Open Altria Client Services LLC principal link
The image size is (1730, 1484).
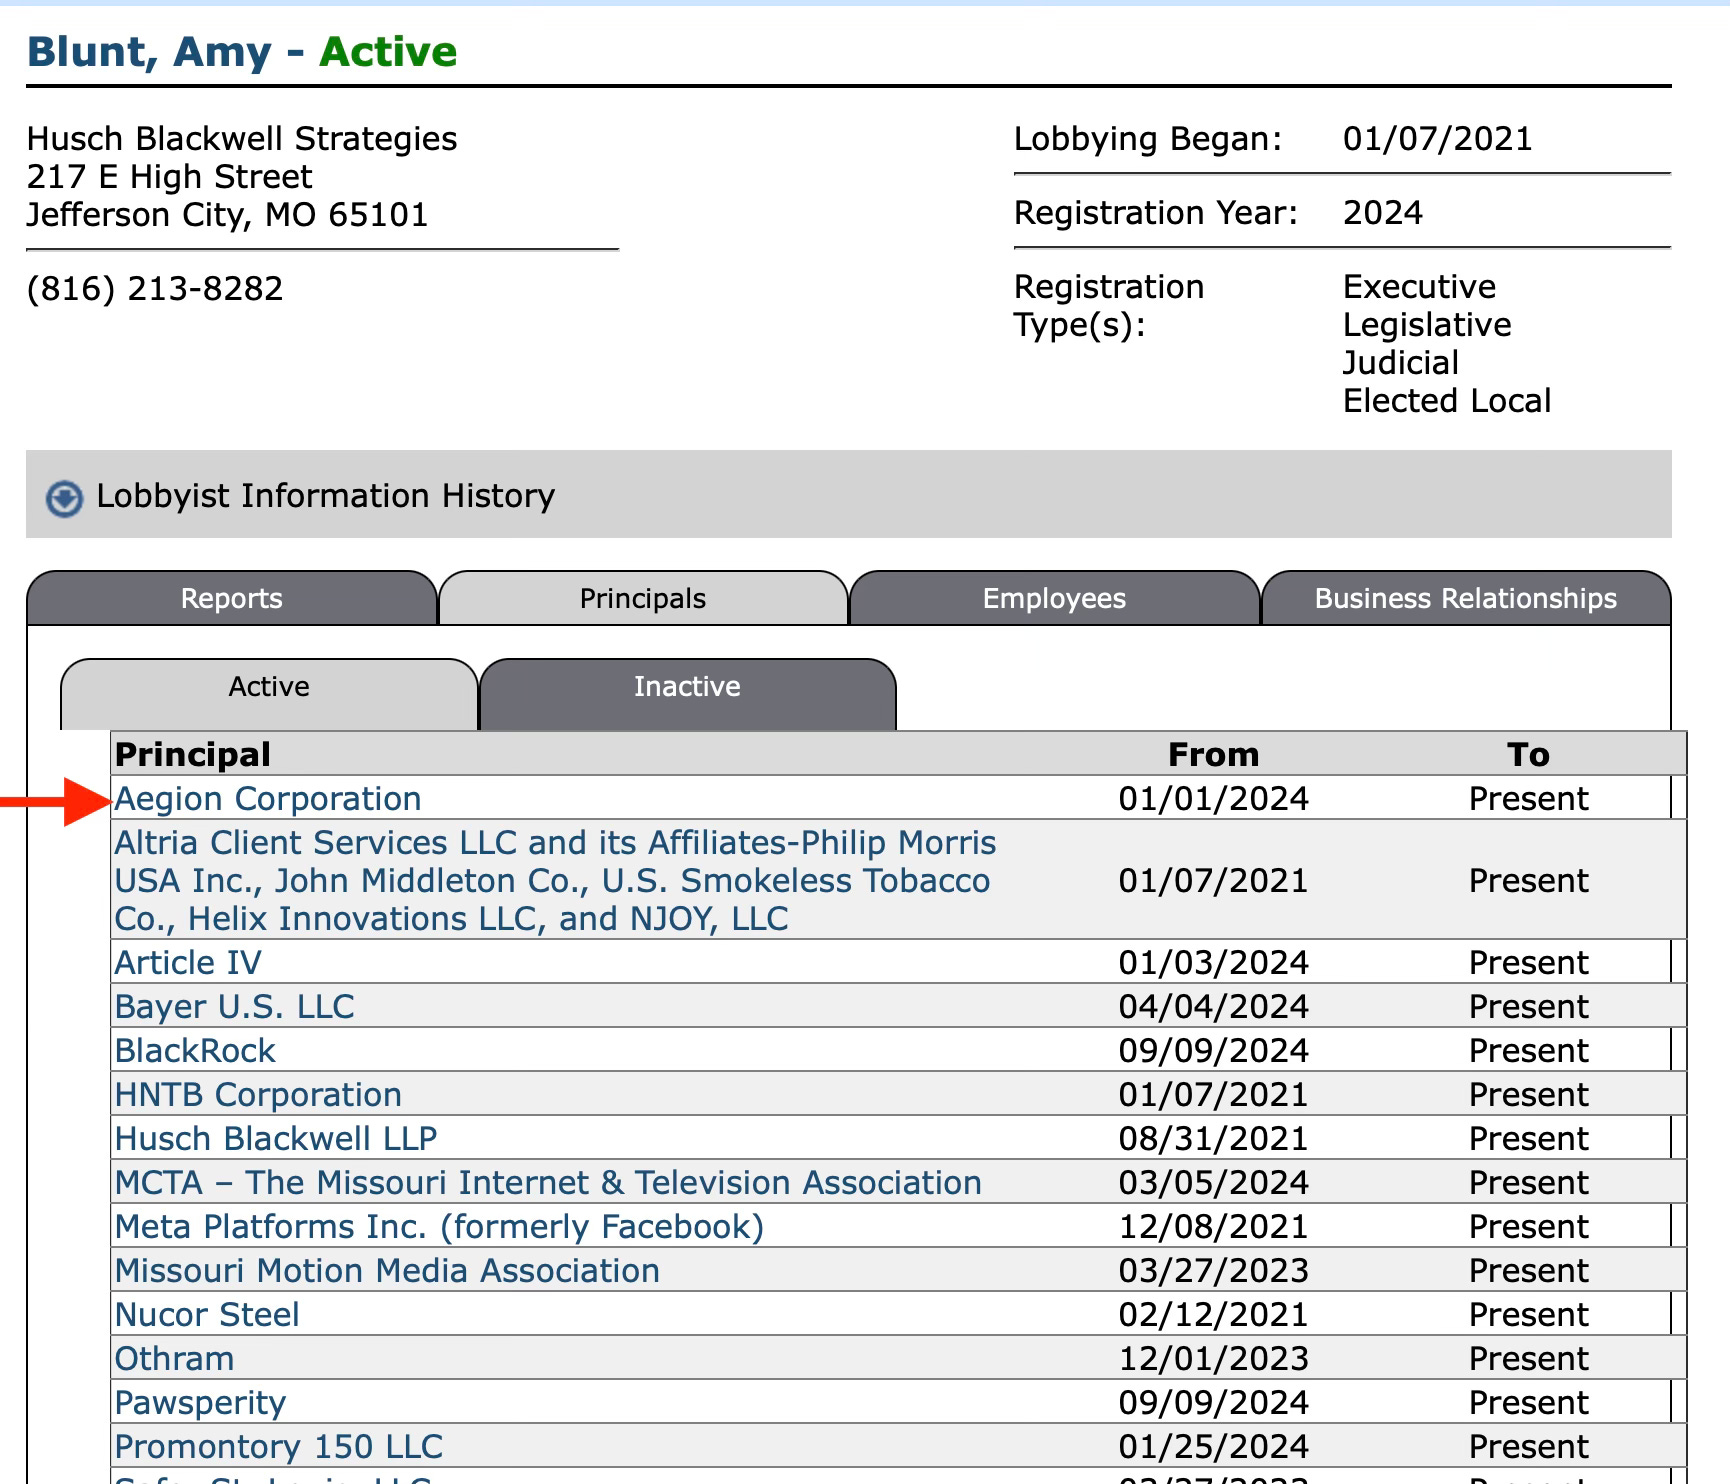[555, 881]
